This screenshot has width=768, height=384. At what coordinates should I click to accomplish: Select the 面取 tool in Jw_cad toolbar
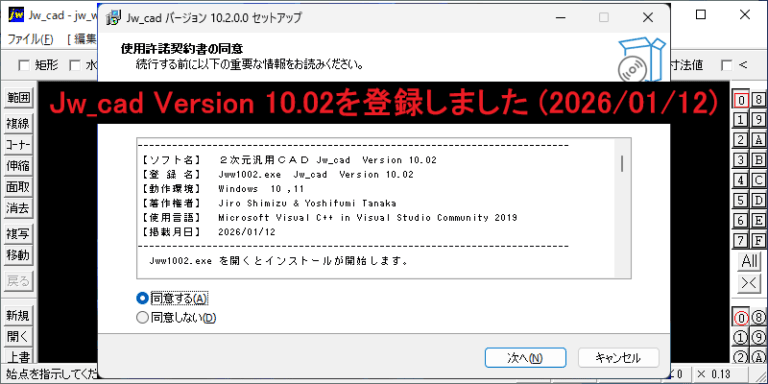(x=18, y=187)
